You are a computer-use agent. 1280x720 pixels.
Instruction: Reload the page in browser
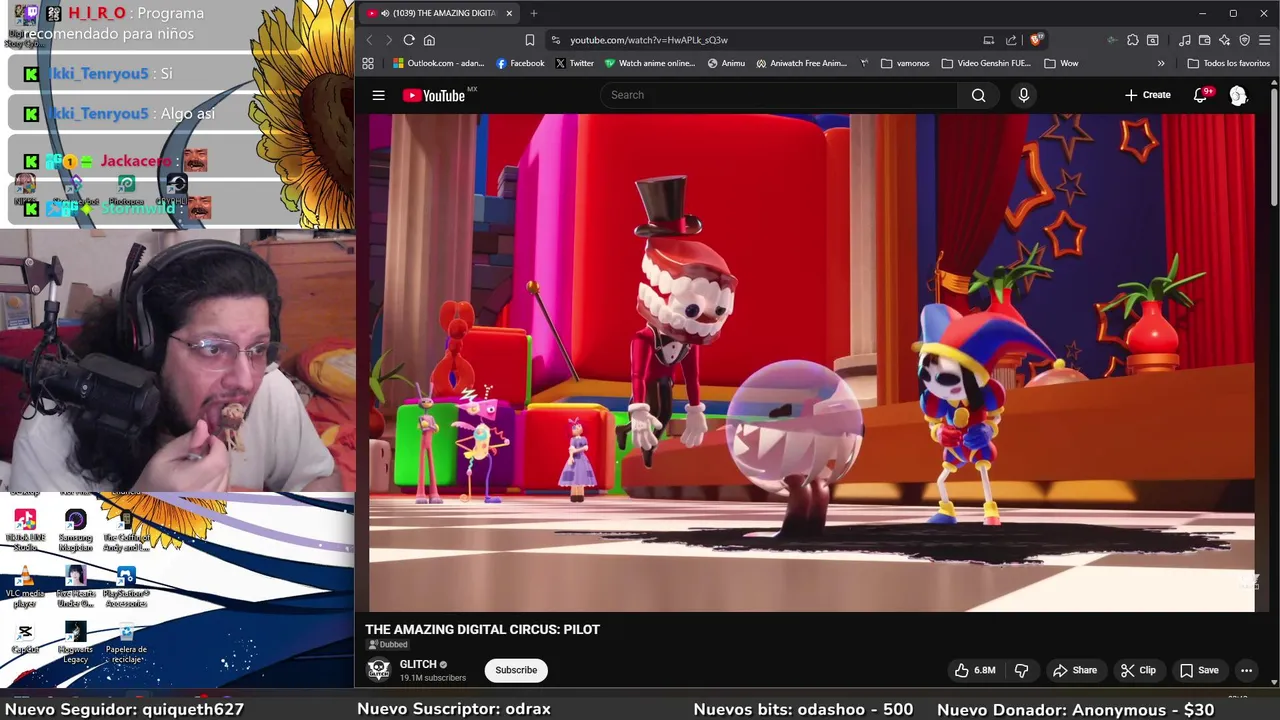coord(409,40)
